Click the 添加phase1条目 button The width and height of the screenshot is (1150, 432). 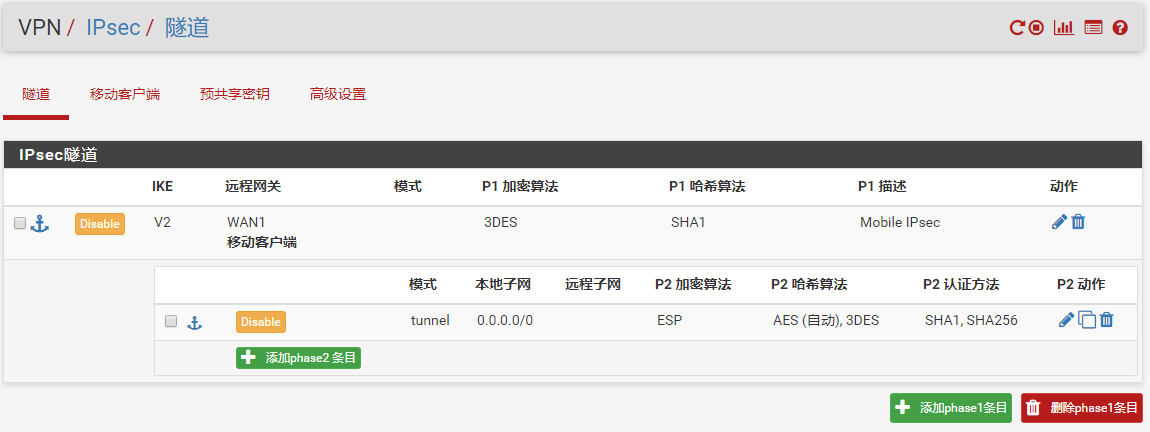click(x=951, y=408)
